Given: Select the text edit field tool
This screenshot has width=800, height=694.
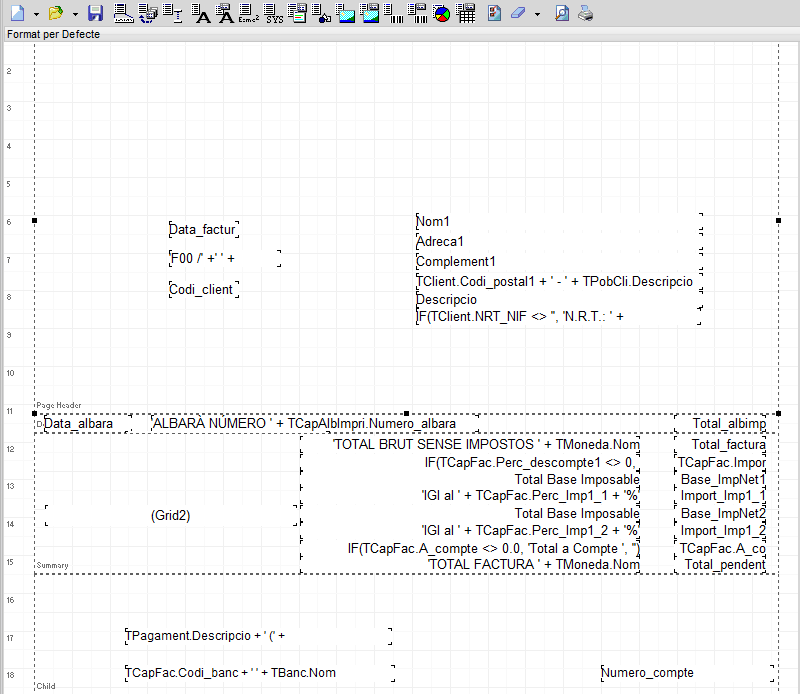Looking at the screenshot, I should point(173,13).
